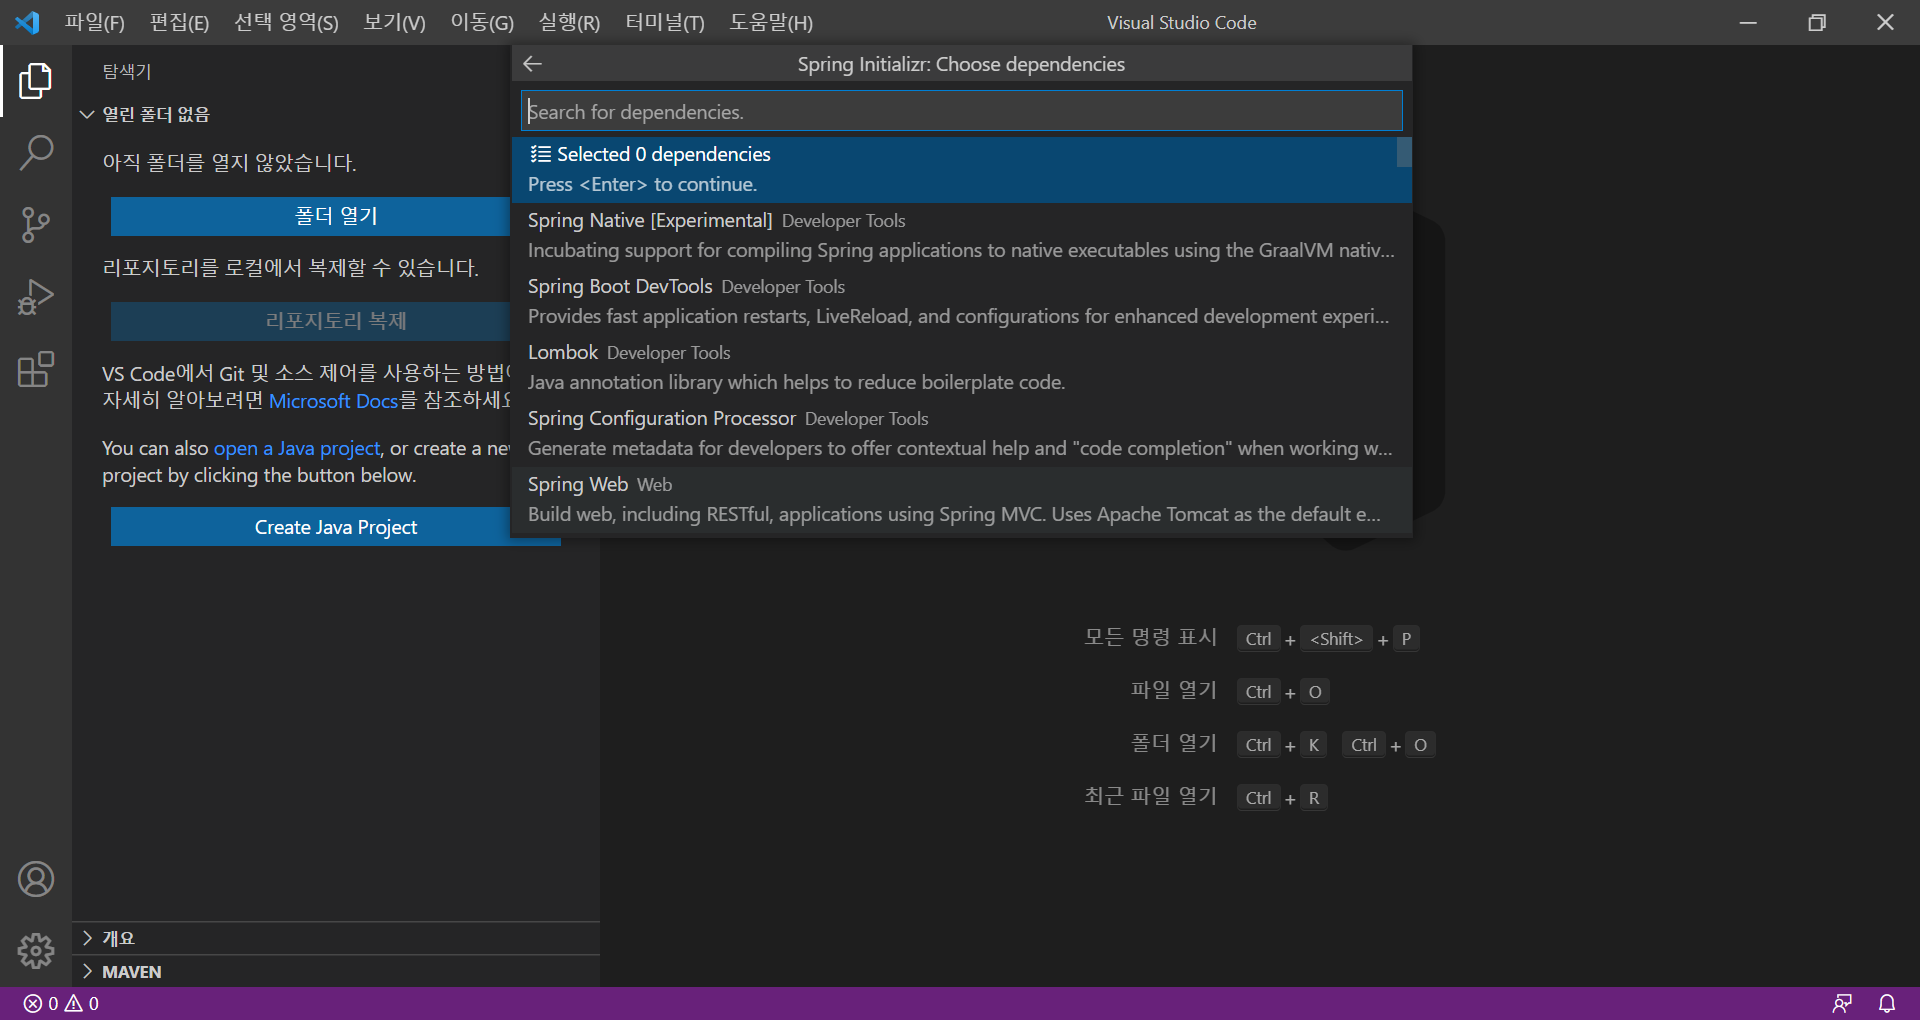This screenshot has width=1920, height=1020.
Task: Open the 선택 영역(S) menu
Action: pyautogui.click(x=286, y=22)
